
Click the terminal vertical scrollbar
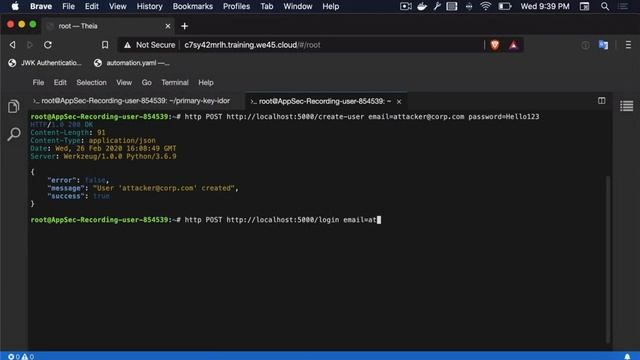(608, 259)
